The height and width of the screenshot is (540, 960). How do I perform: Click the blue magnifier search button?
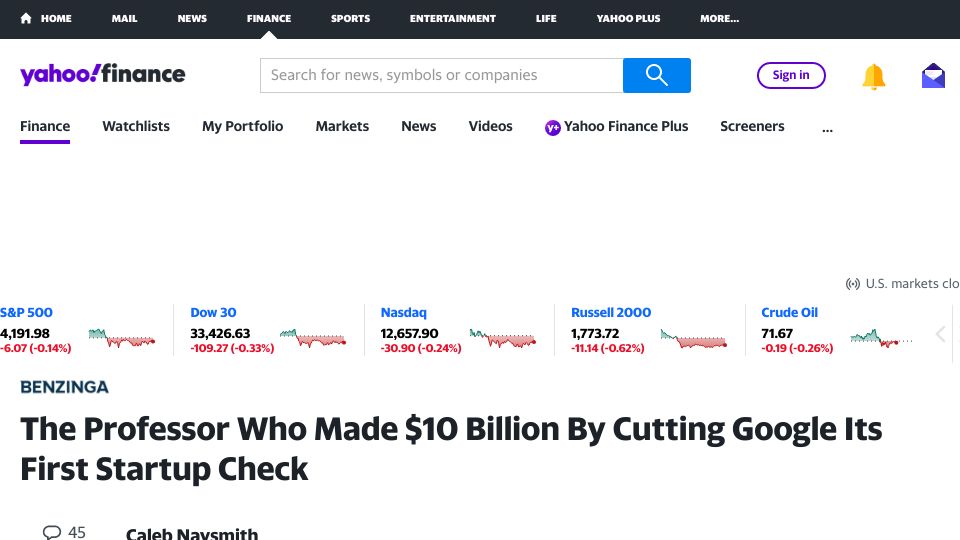click(x=657, y=75)
